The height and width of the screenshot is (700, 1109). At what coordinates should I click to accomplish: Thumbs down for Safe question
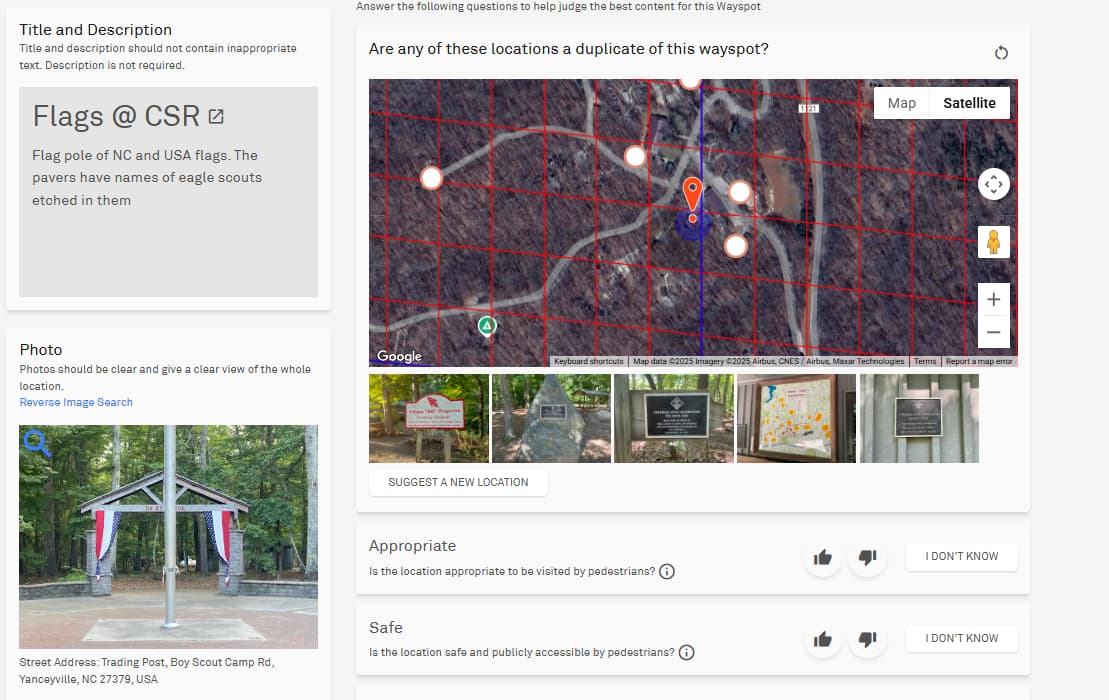click(868, 639)
